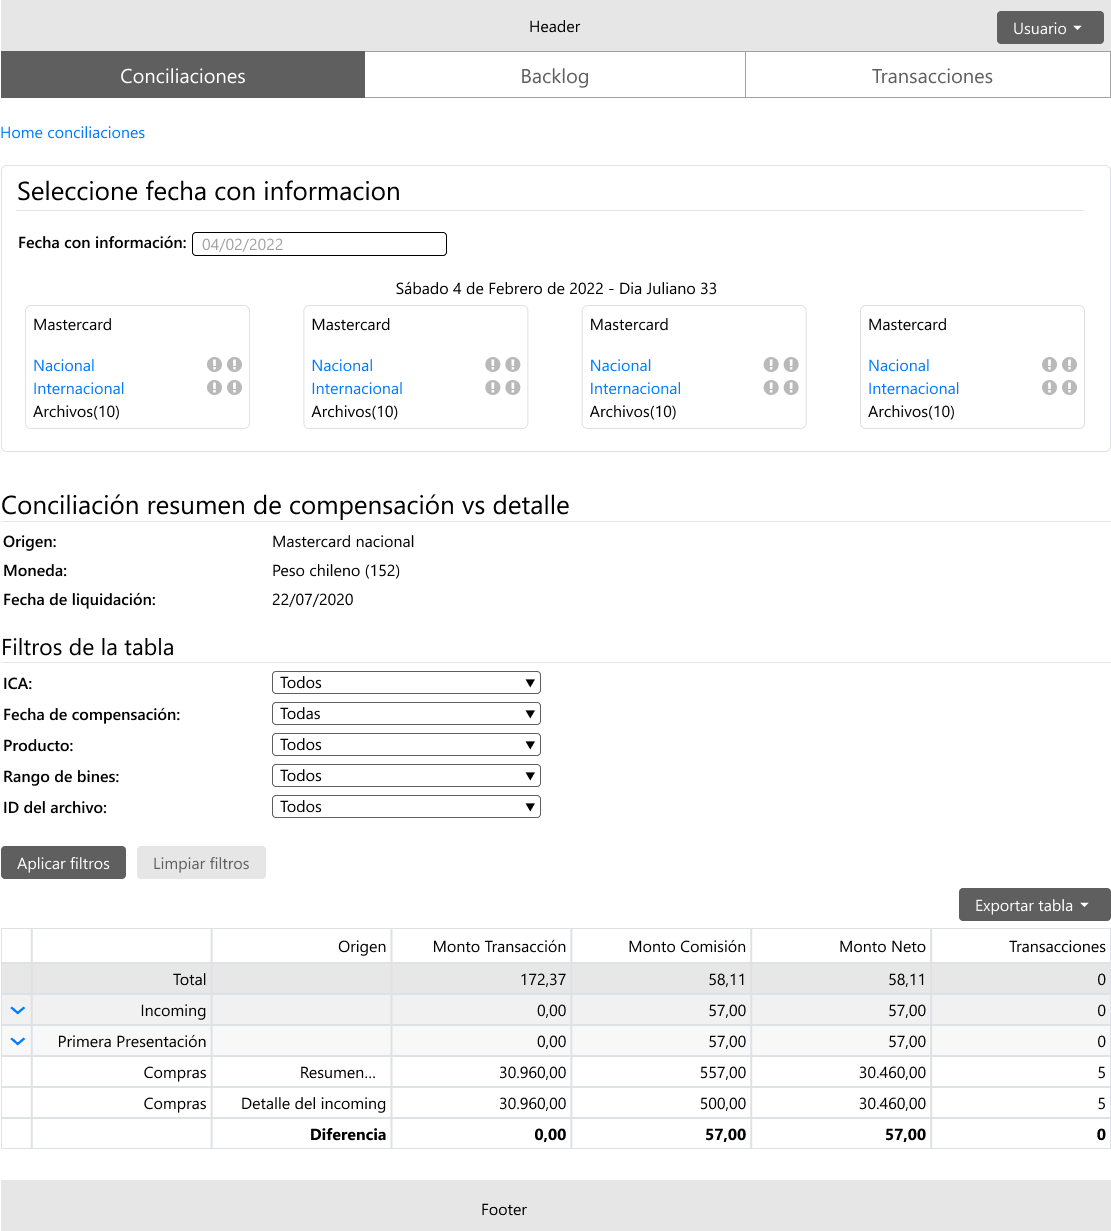Viewport: 1111px width, 1231px height.
Task: Click second alert icon beside fourth card's Internacional
Action: pos(1069,388)
